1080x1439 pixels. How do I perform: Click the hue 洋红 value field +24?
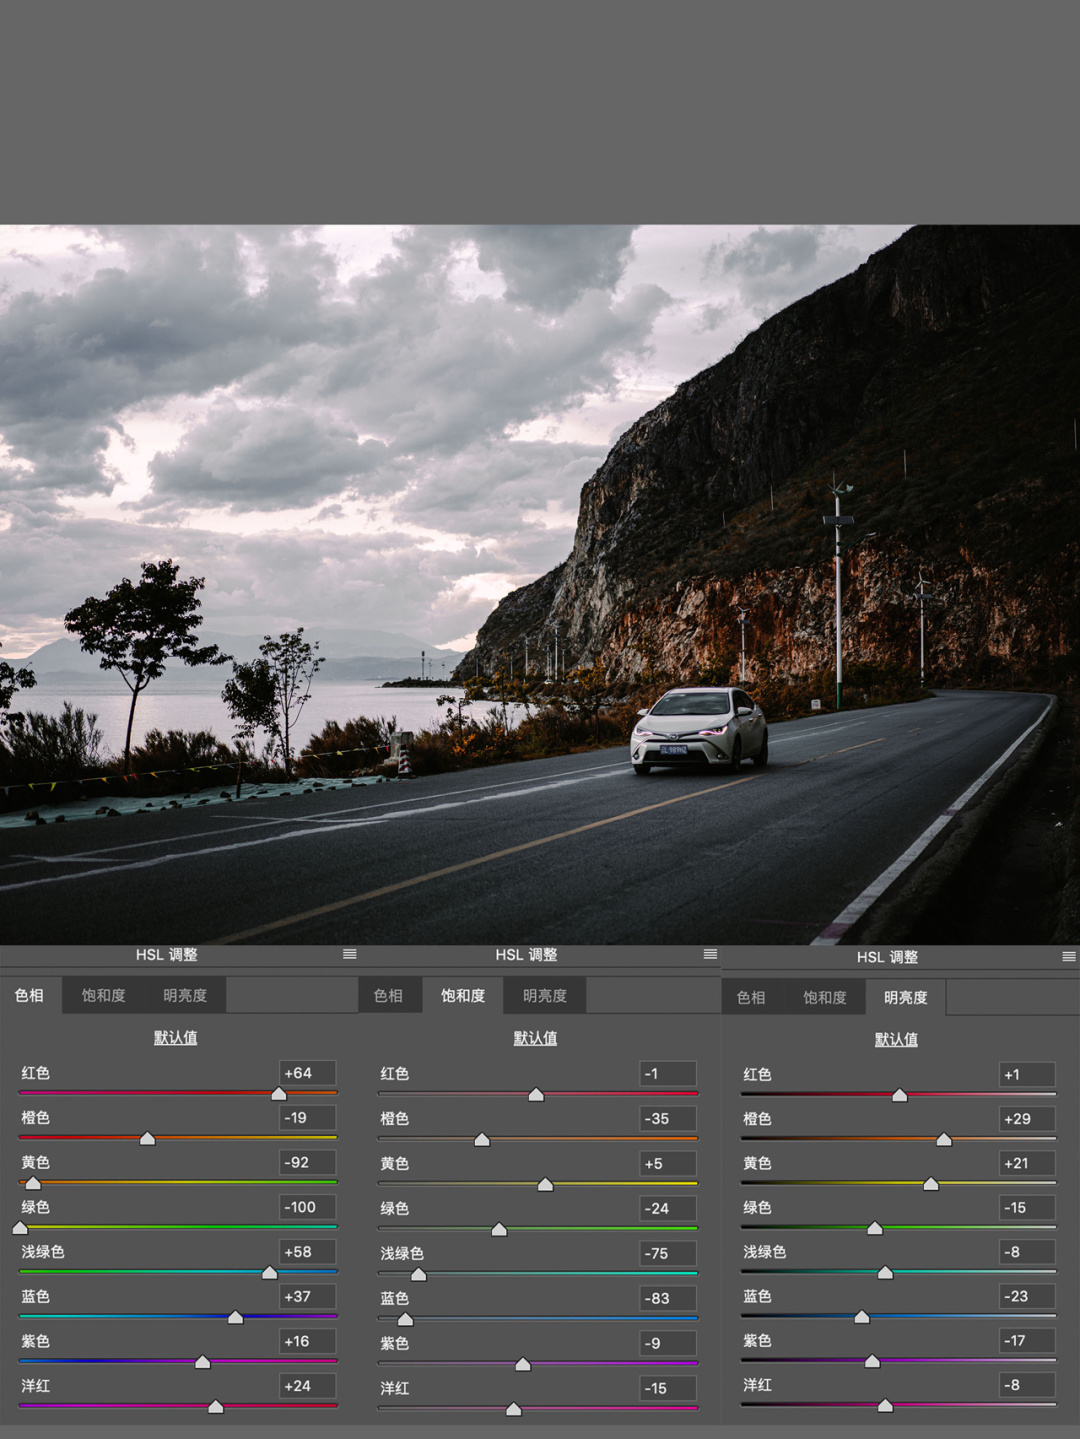307,1386
